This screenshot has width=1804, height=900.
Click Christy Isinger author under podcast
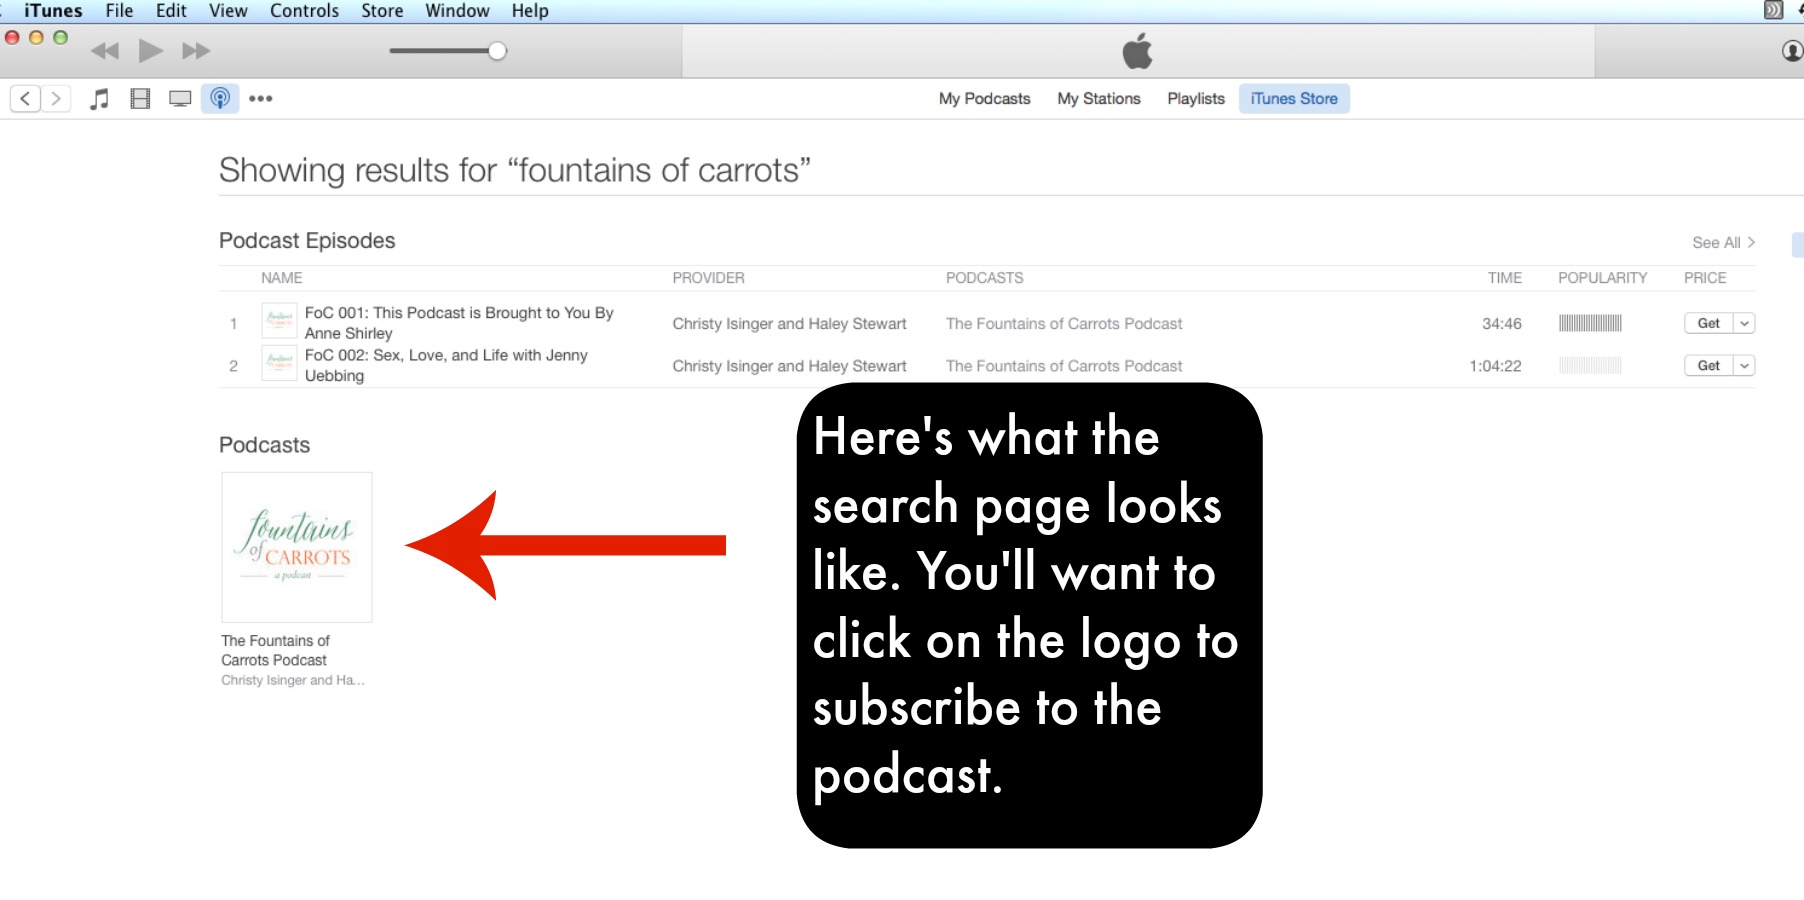click(x=293, y=680)
